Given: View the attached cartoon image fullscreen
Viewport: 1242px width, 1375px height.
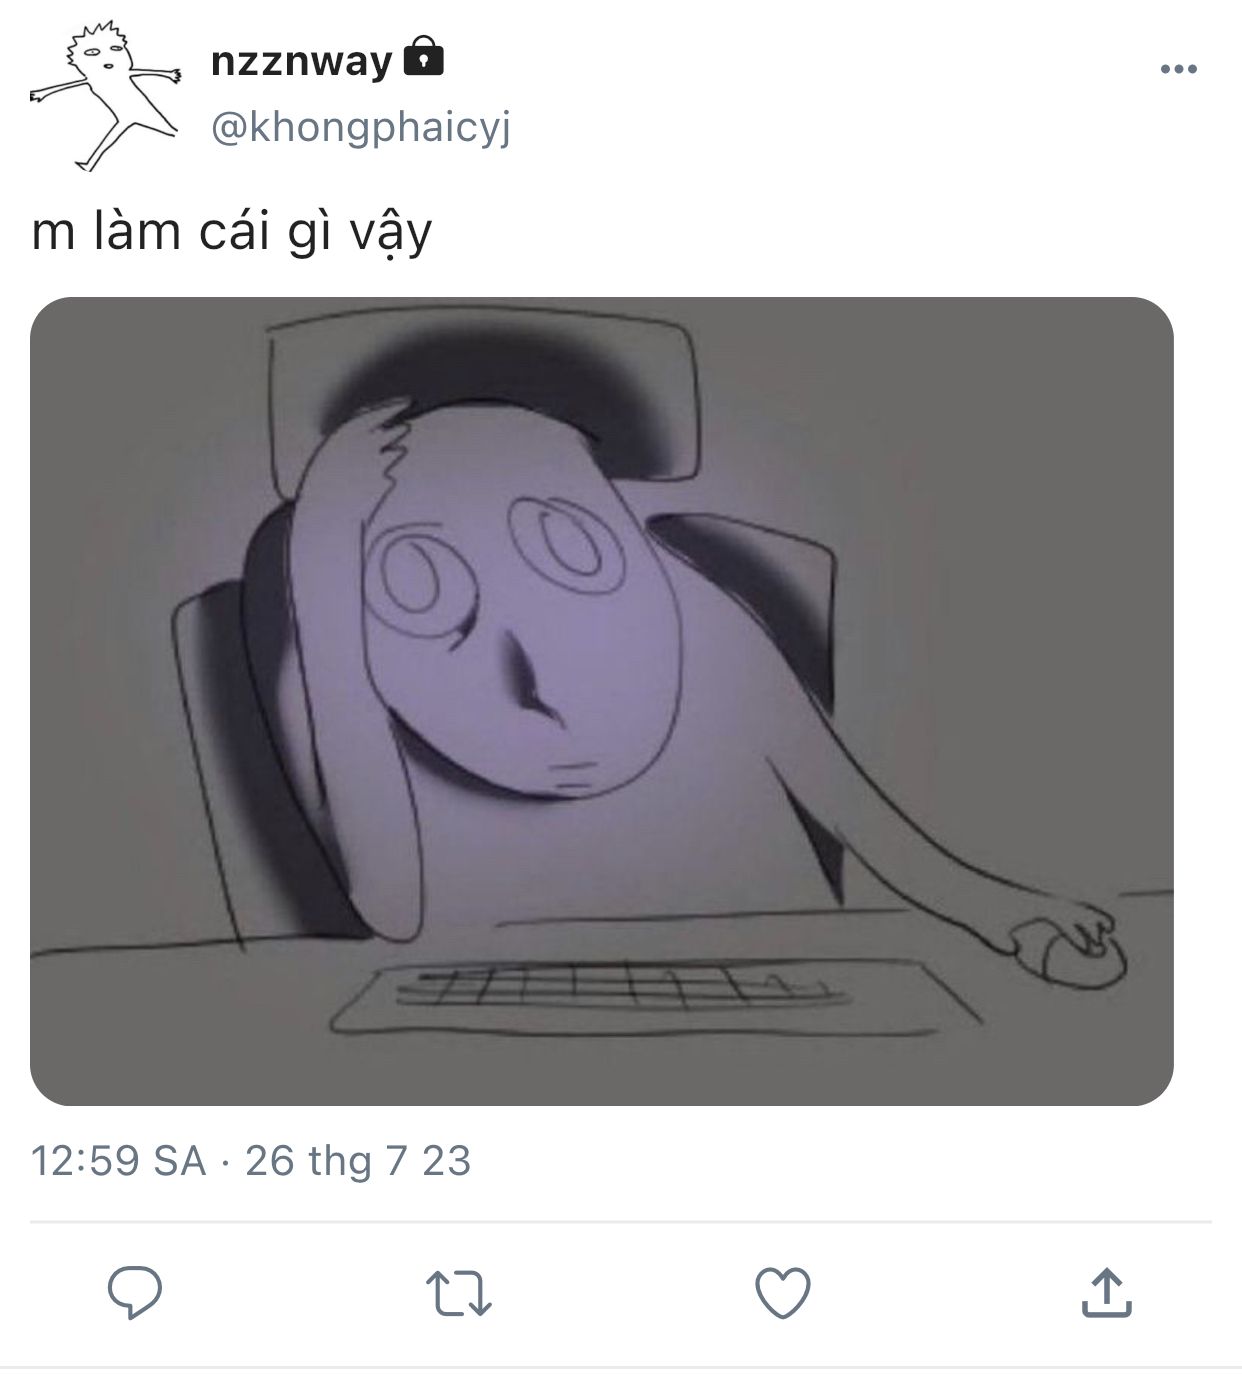Looking at the screenshot, I should tap(601, 701).
